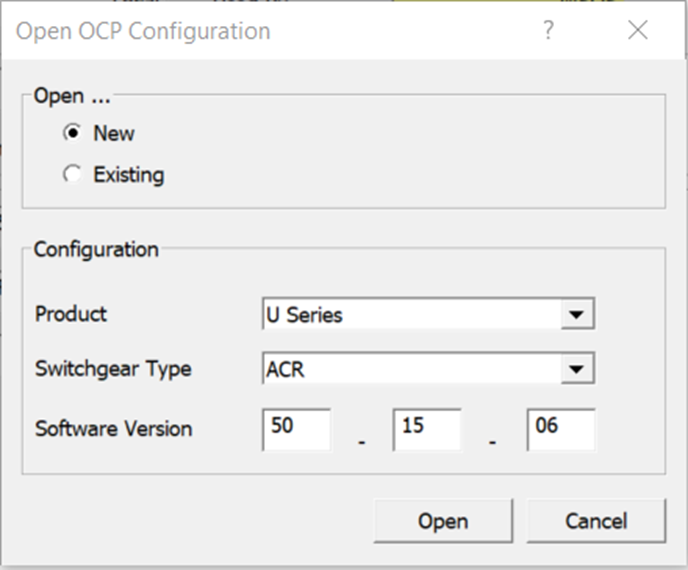Cancel the configuration dialog
688x570 pixels.
[x=596, y=521]
